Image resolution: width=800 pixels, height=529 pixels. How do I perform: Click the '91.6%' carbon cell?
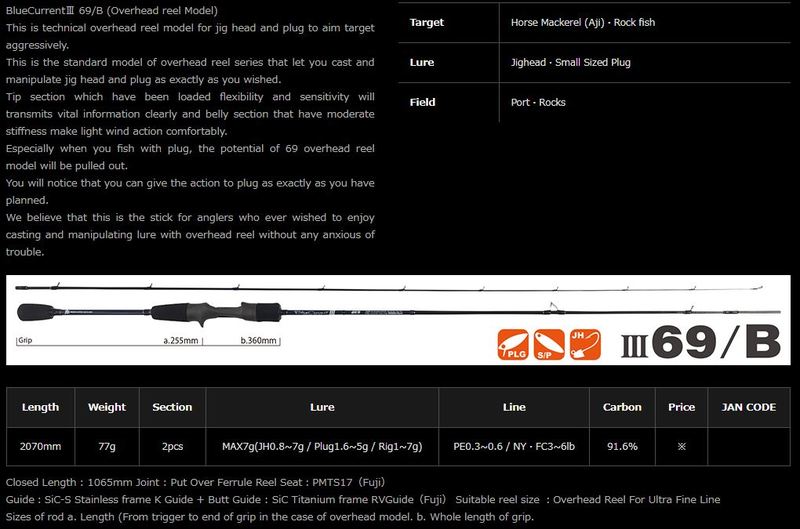tap(622, 446)
